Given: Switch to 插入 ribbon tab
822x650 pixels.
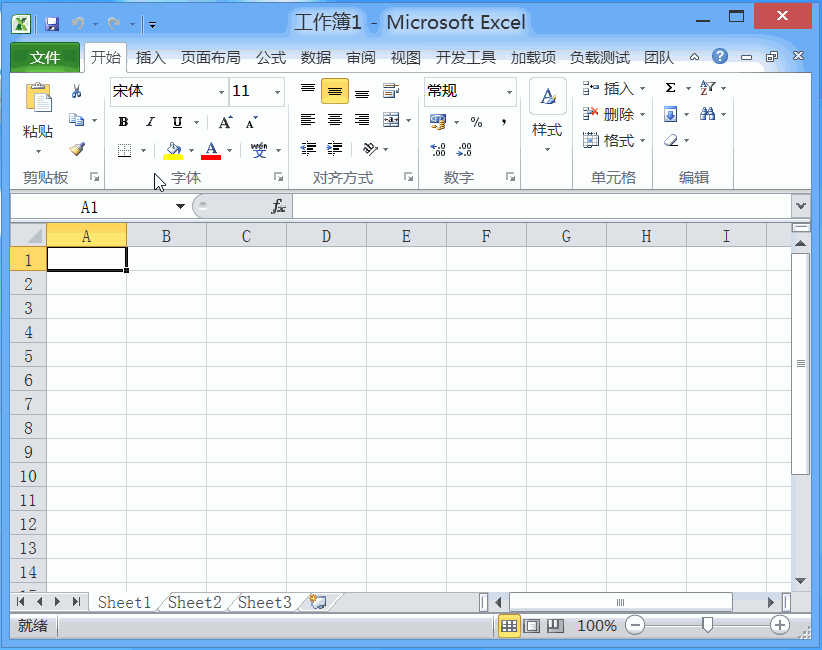Looking at the screenshot, I should (x=150, y=58).
